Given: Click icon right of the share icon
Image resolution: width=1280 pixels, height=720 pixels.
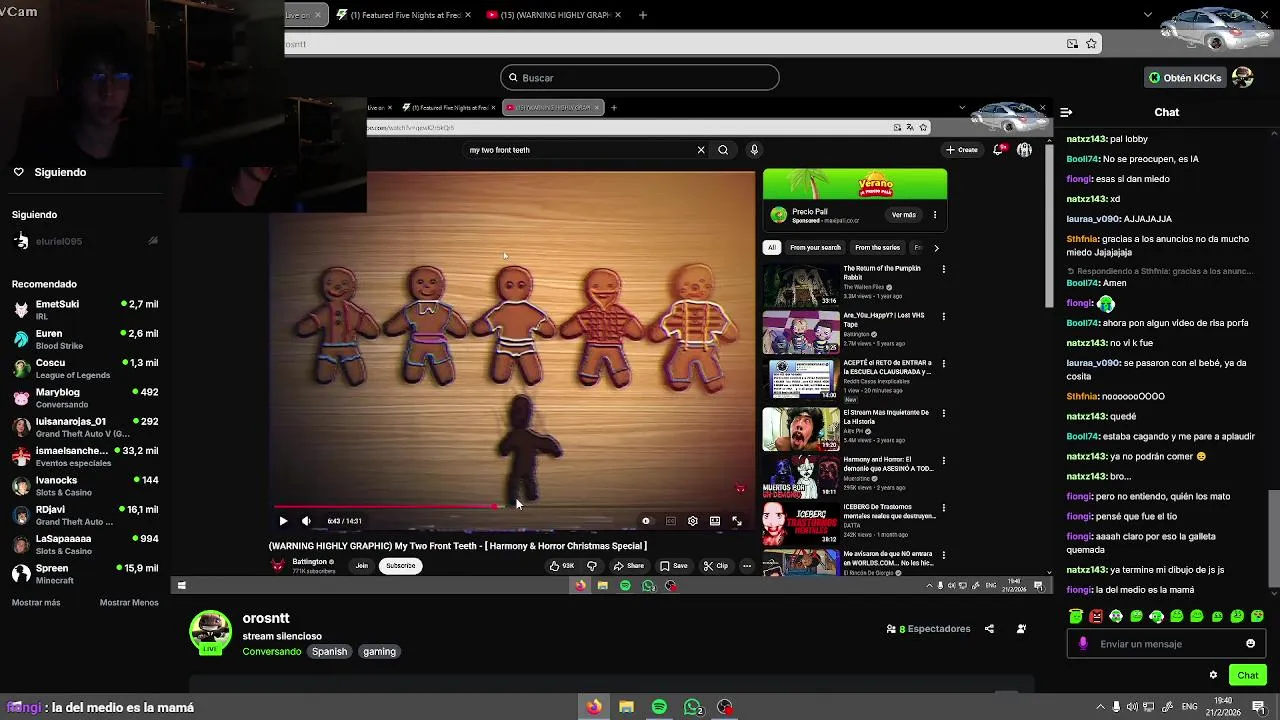Looking at the screenshot, I should point(1021,629).
